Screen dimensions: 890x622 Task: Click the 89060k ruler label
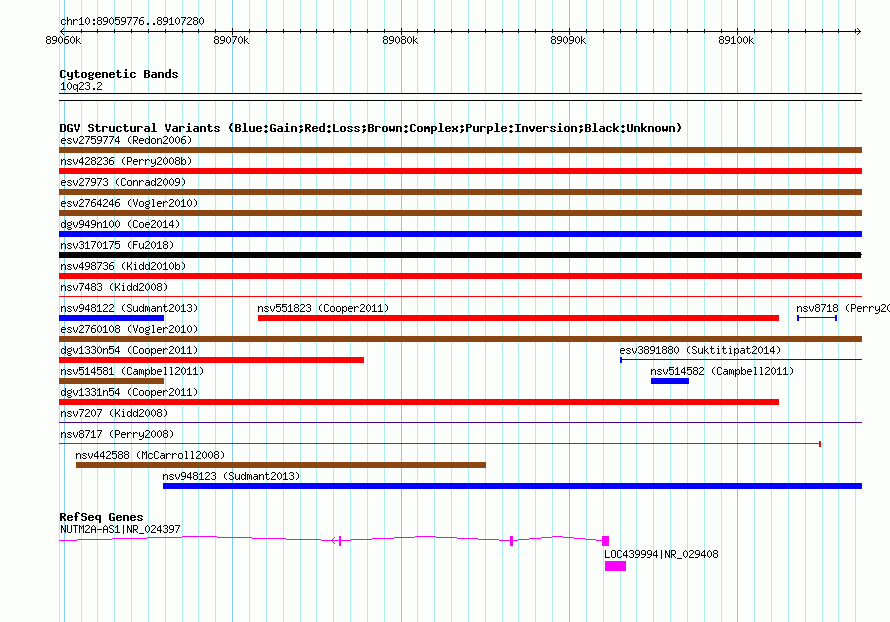pyautogui.click(x=63, y=40)
